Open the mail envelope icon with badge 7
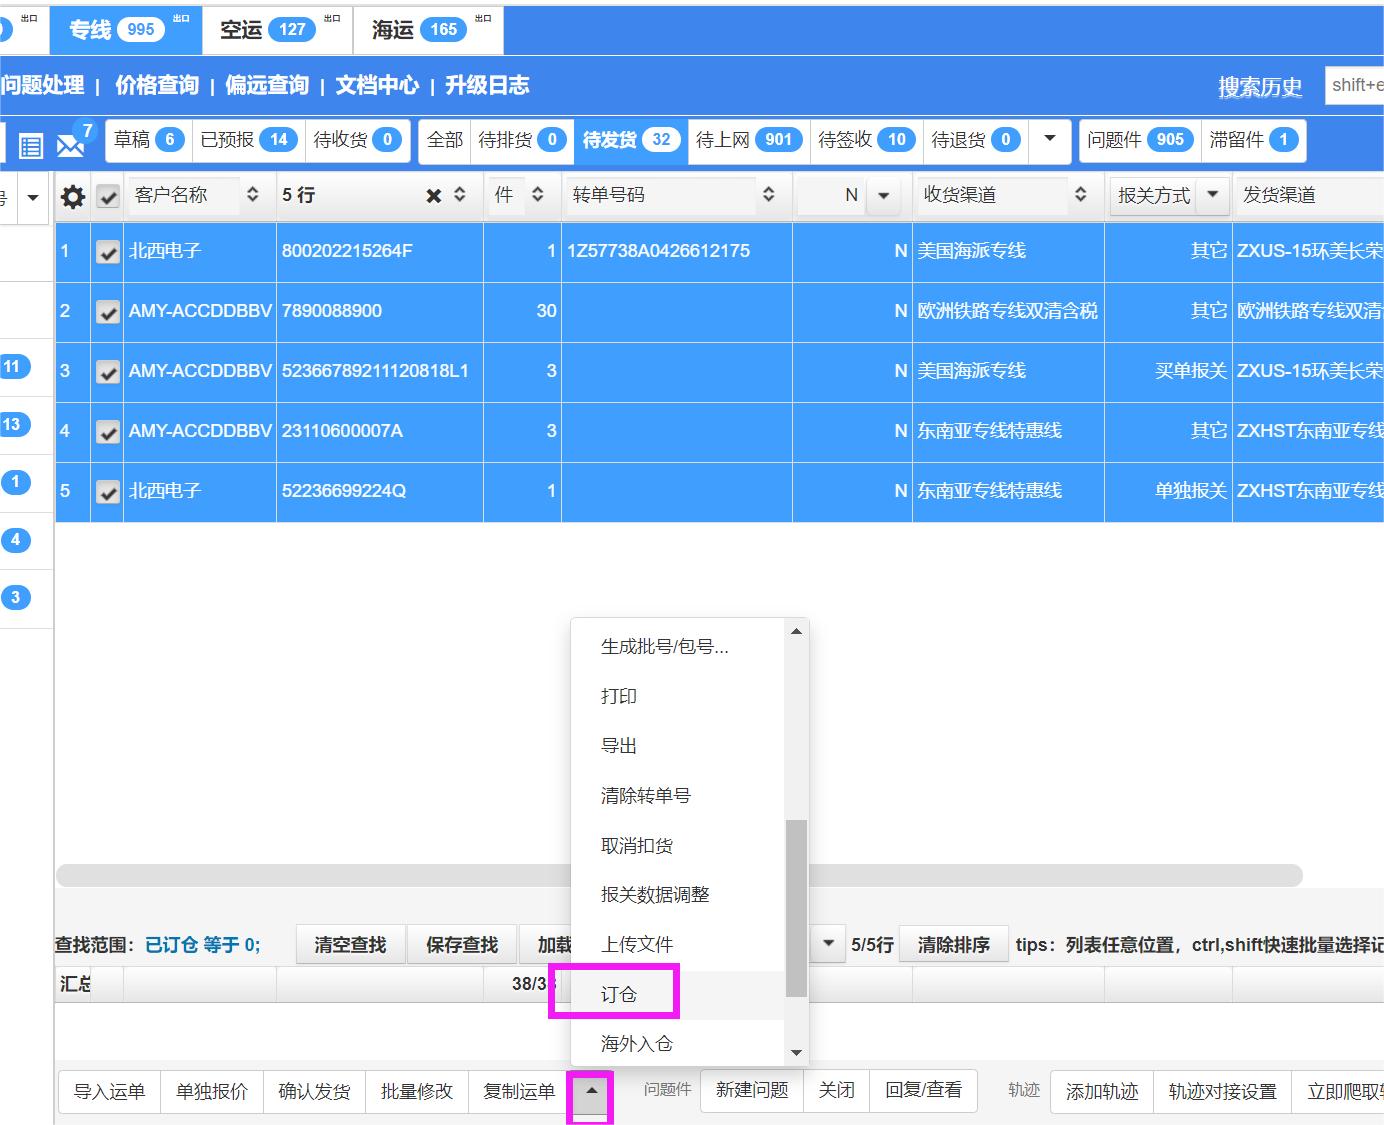 (x=71, y=145)
